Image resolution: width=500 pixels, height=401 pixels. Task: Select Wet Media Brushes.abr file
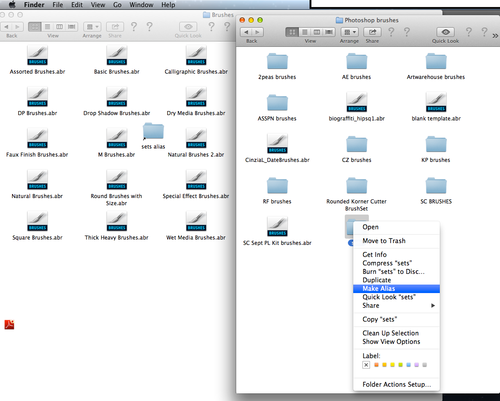196,221
